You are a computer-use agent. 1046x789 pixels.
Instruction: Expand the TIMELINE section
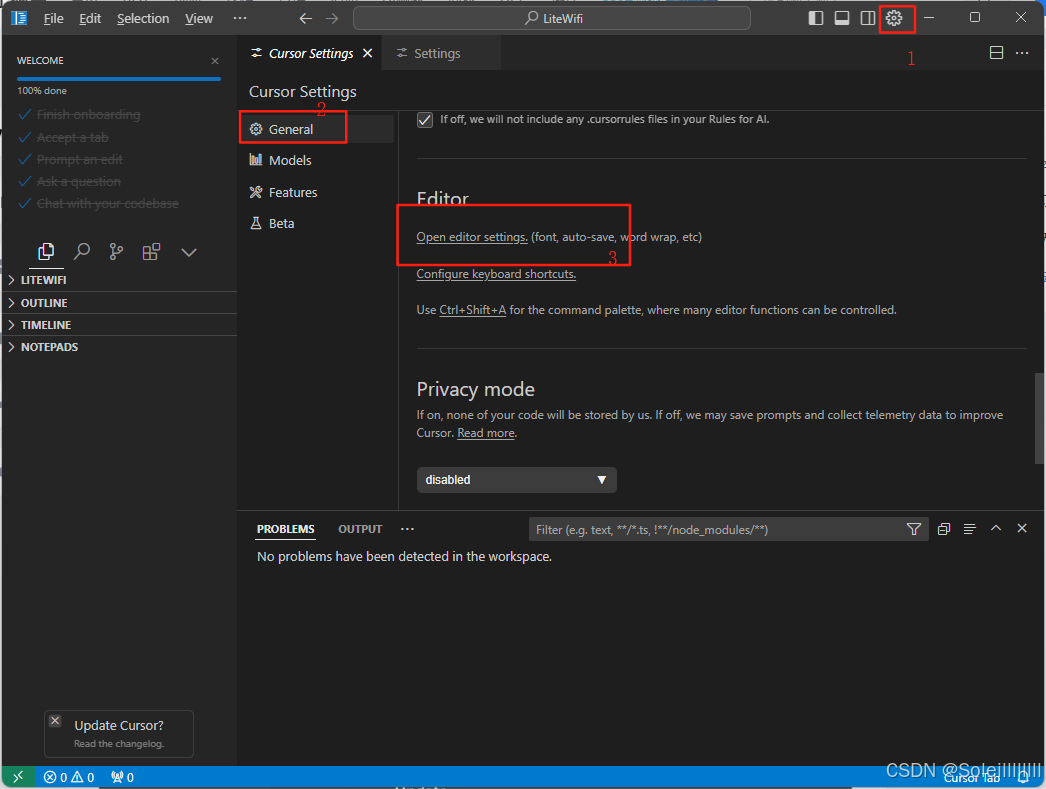click(x=120, y=325)
